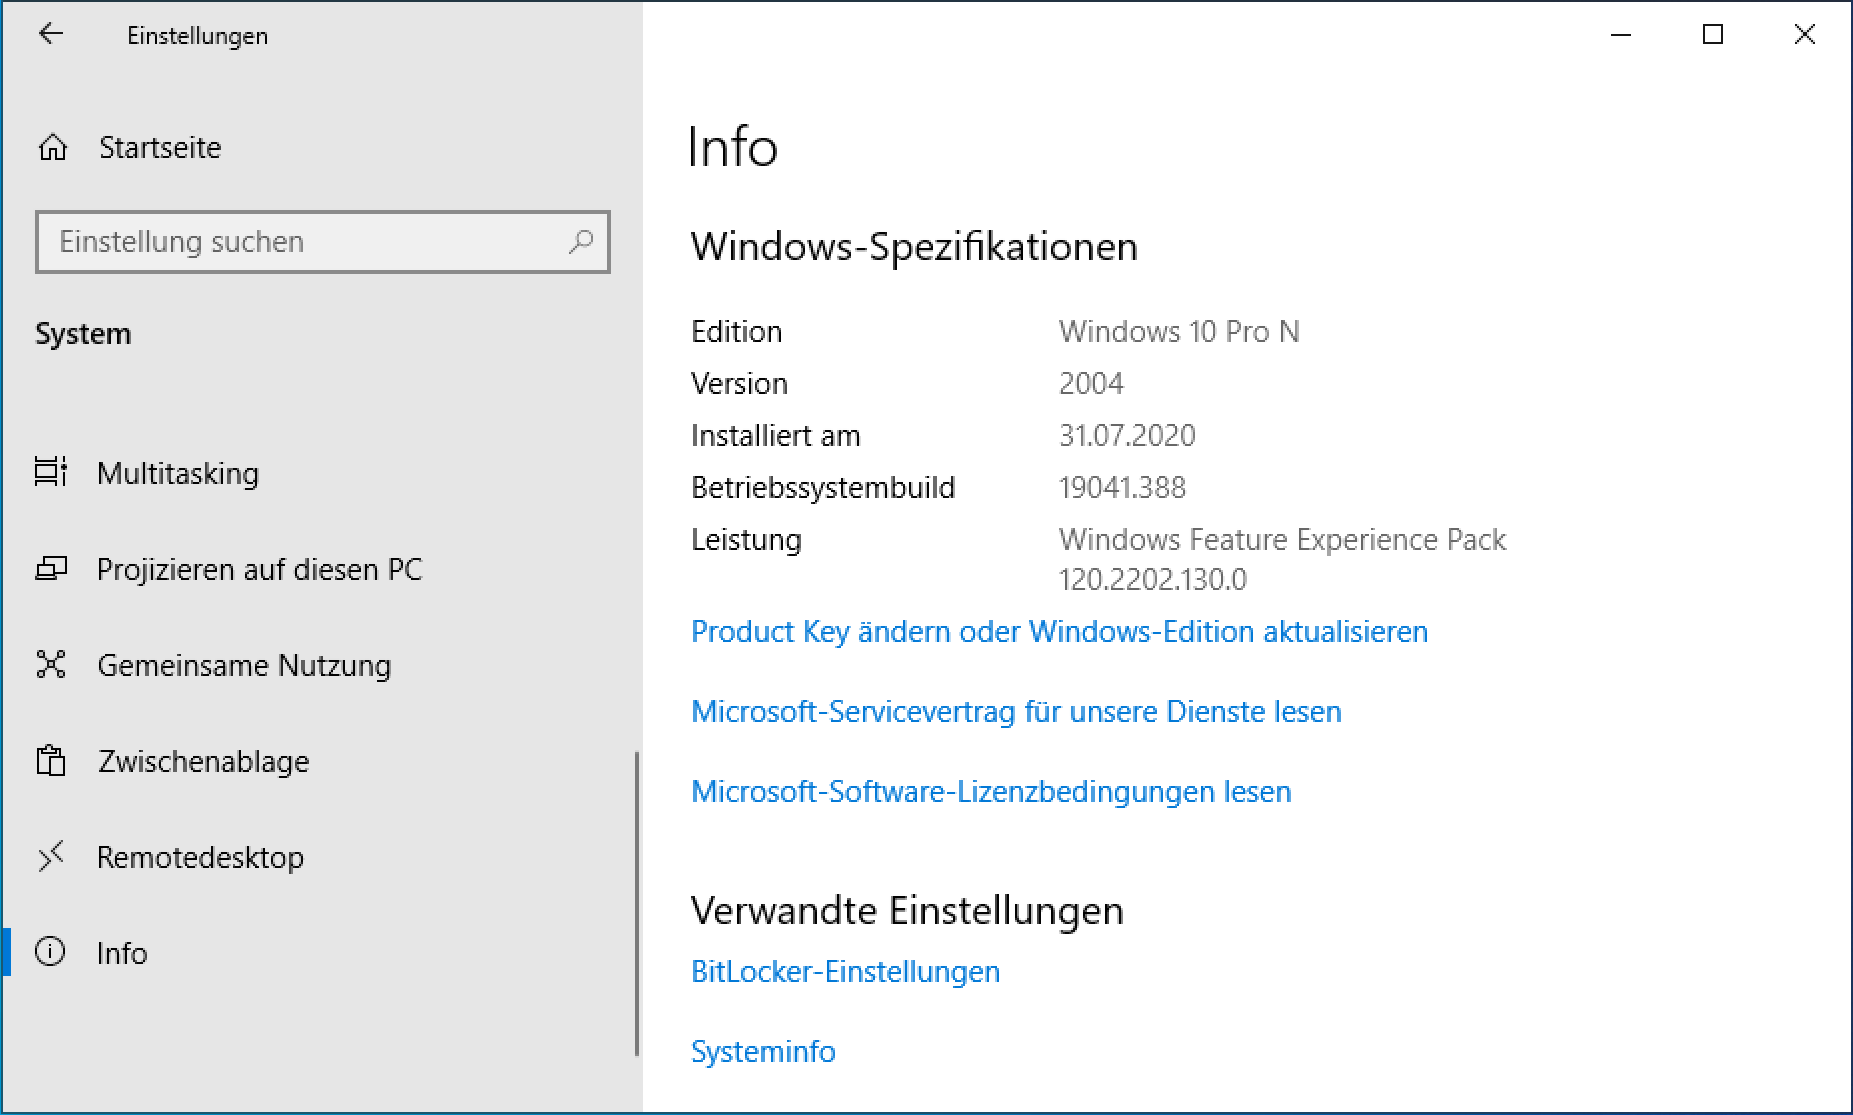This screenshot has width=1853, height=1115.
Task: Click the Info circle icon
Action: coord(50,951)
